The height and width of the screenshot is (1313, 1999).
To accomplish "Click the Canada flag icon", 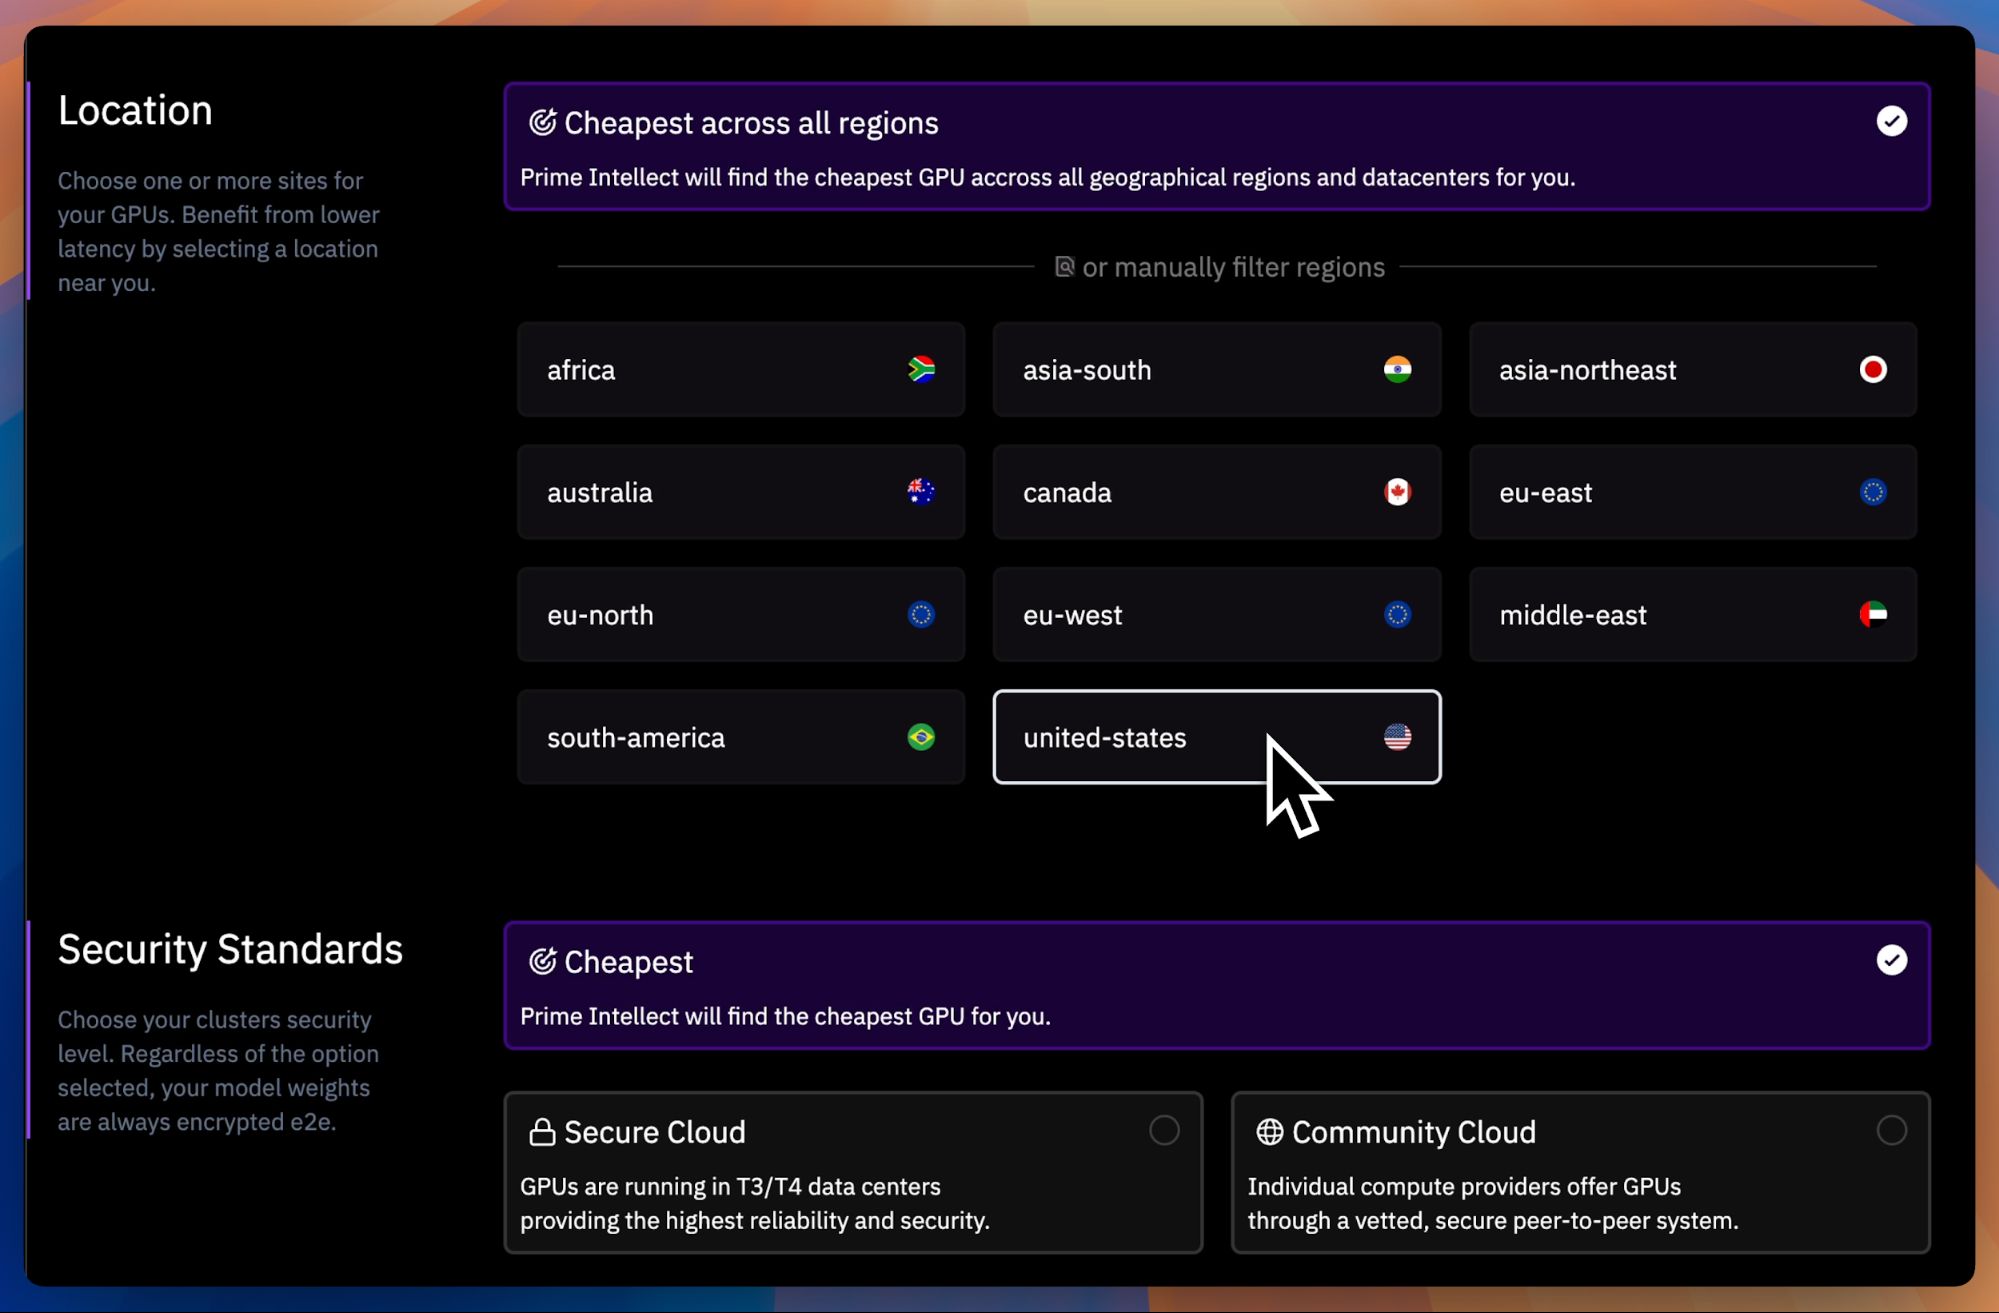I will point(1397,492).
